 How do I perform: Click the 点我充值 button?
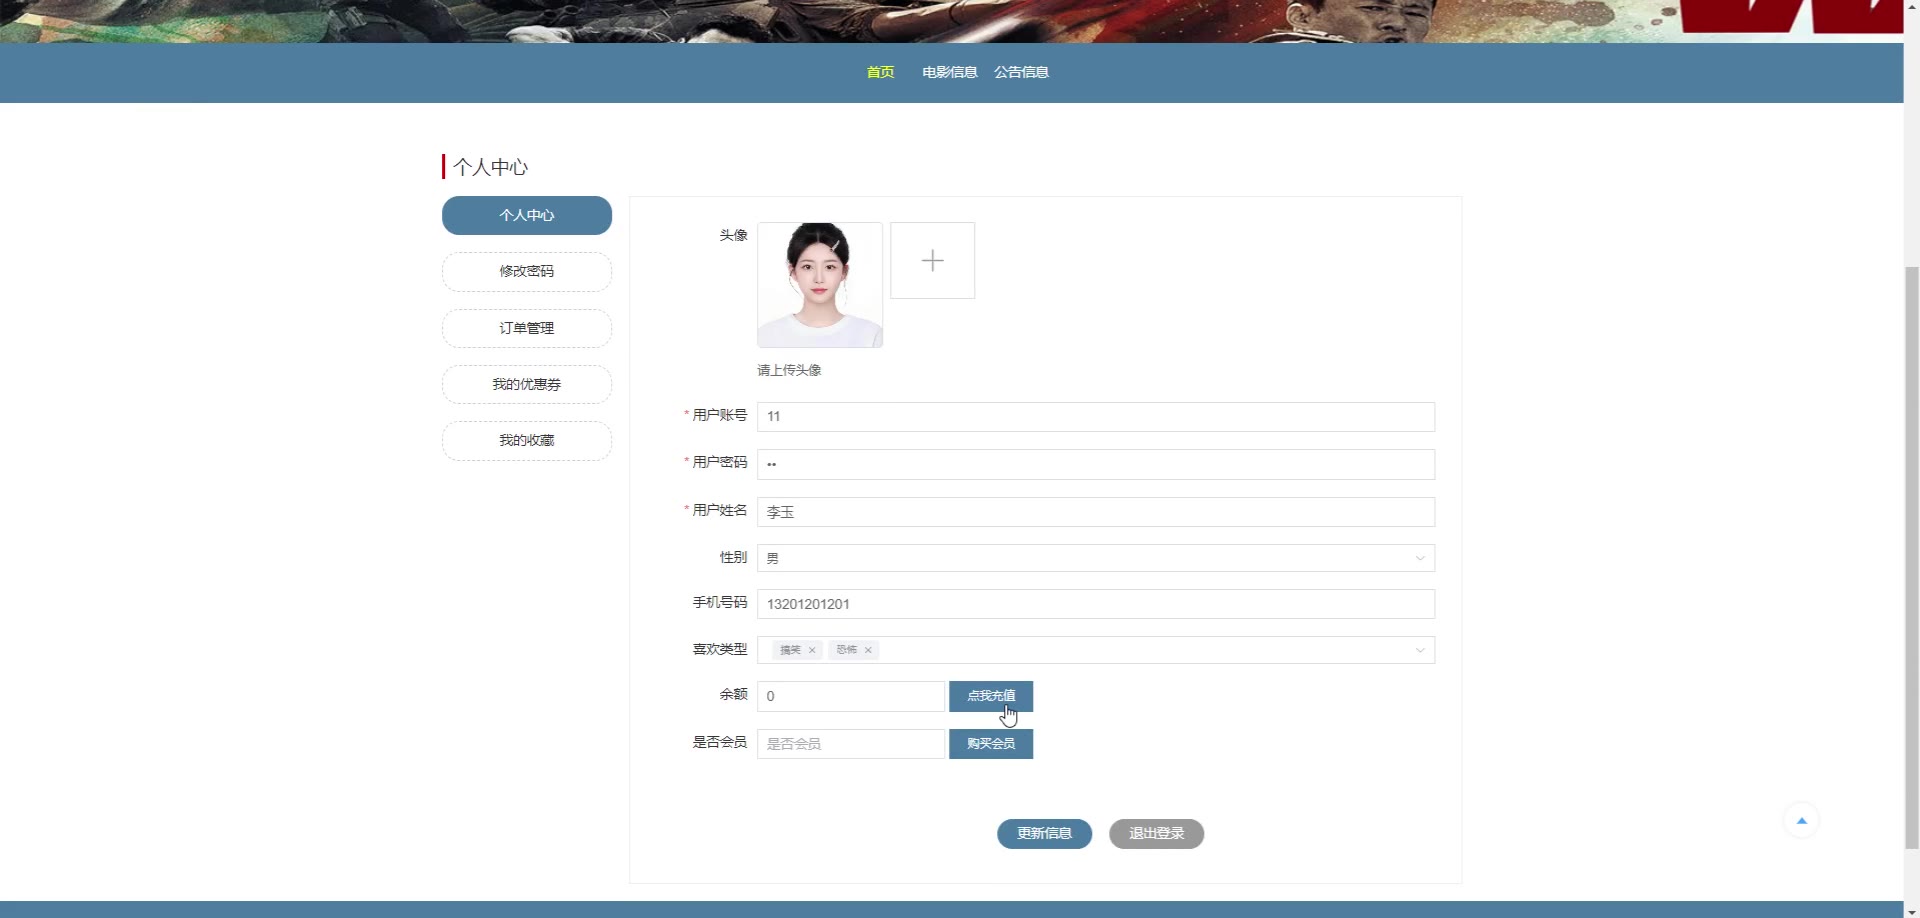click(x=991, y=696)
